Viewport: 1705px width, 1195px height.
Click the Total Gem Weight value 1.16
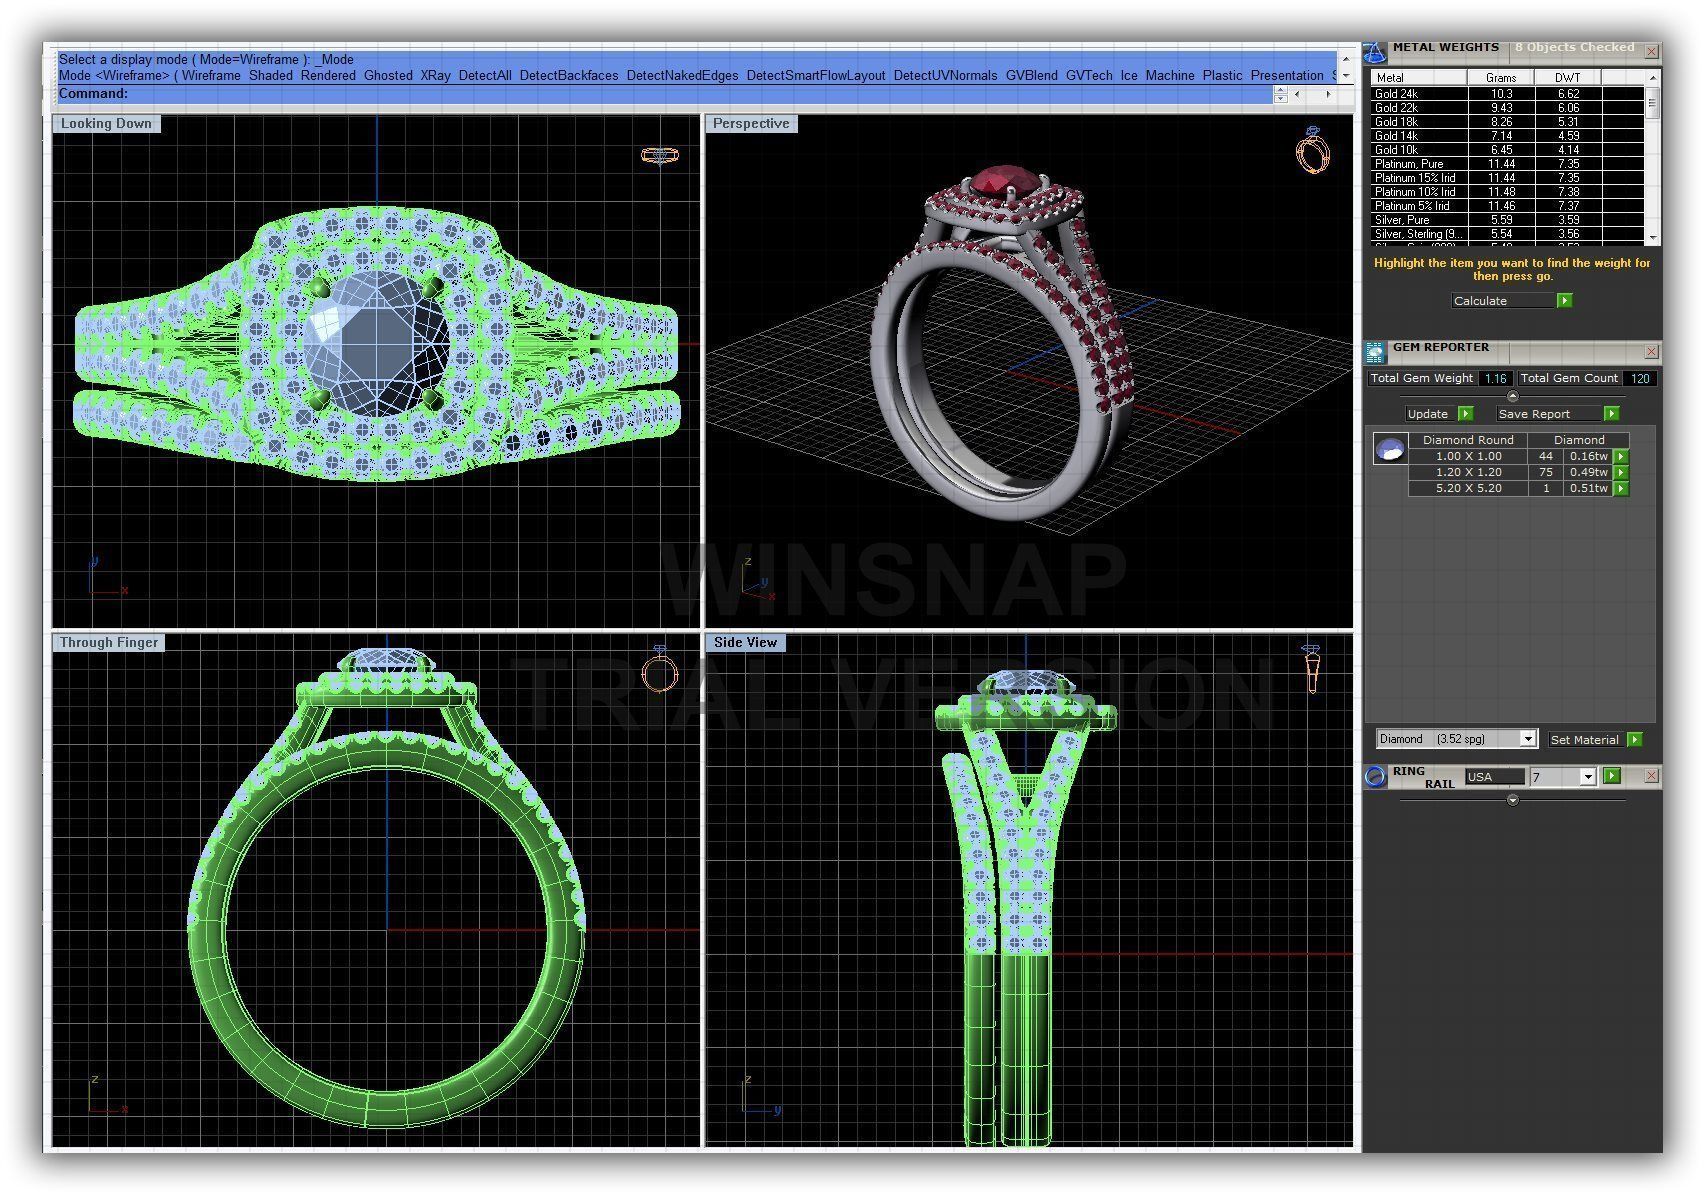(1495, 379)
